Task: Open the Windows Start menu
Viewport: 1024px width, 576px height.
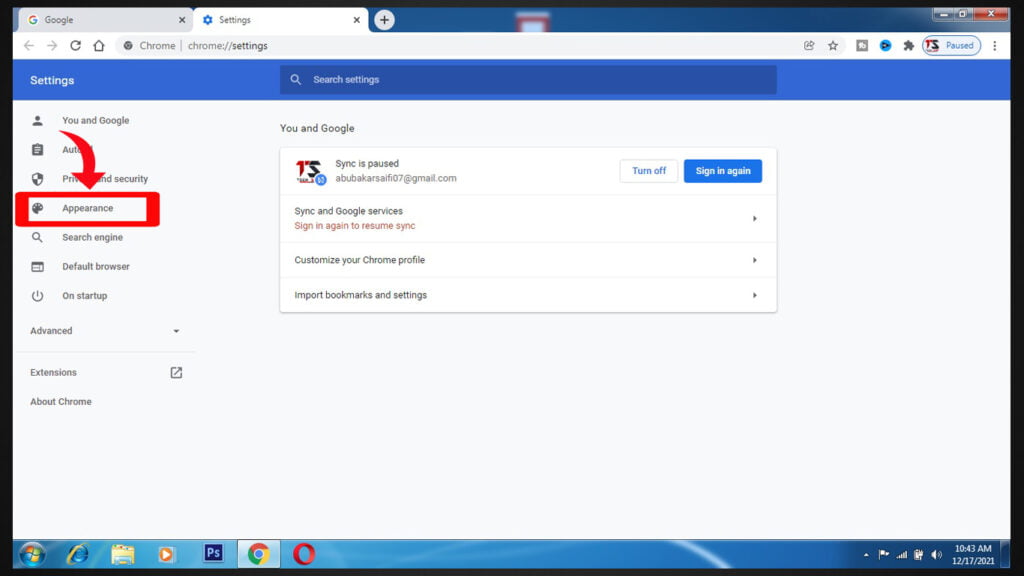Action: tap(32, 554)
